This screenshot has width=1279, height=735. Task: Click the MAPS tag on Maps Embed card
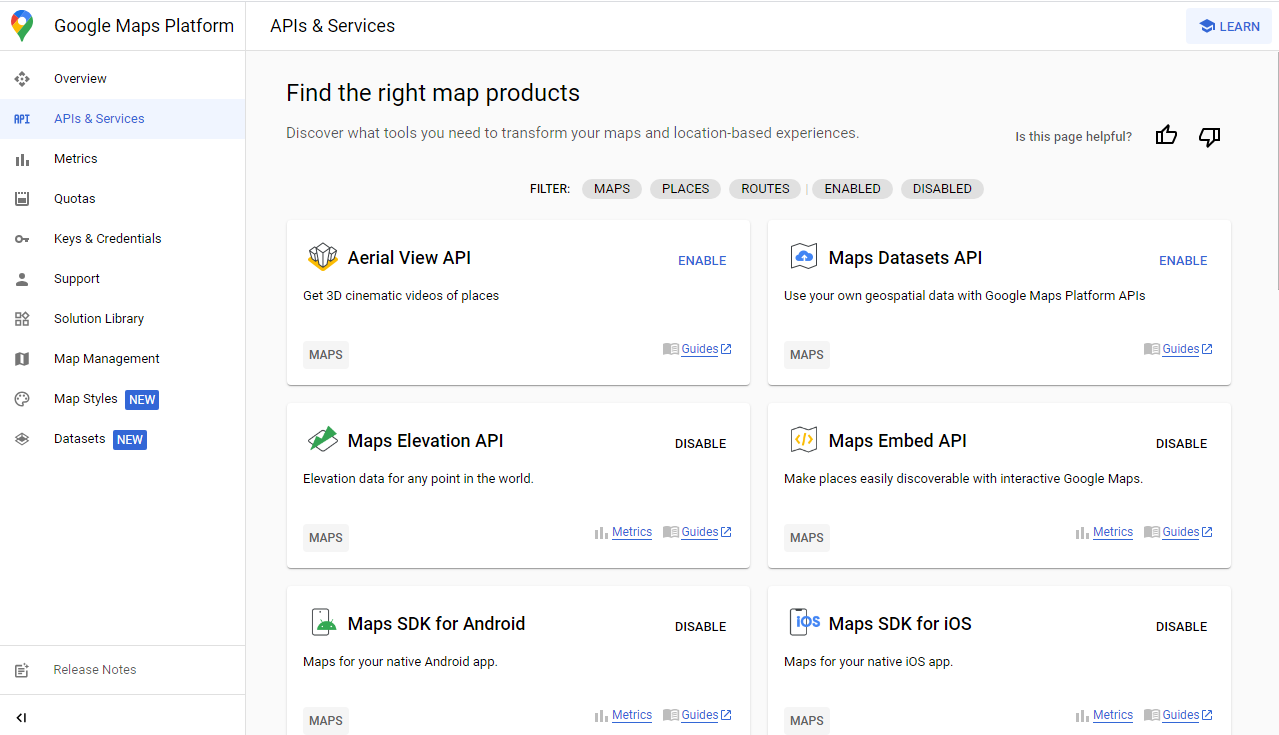(807, 538)
